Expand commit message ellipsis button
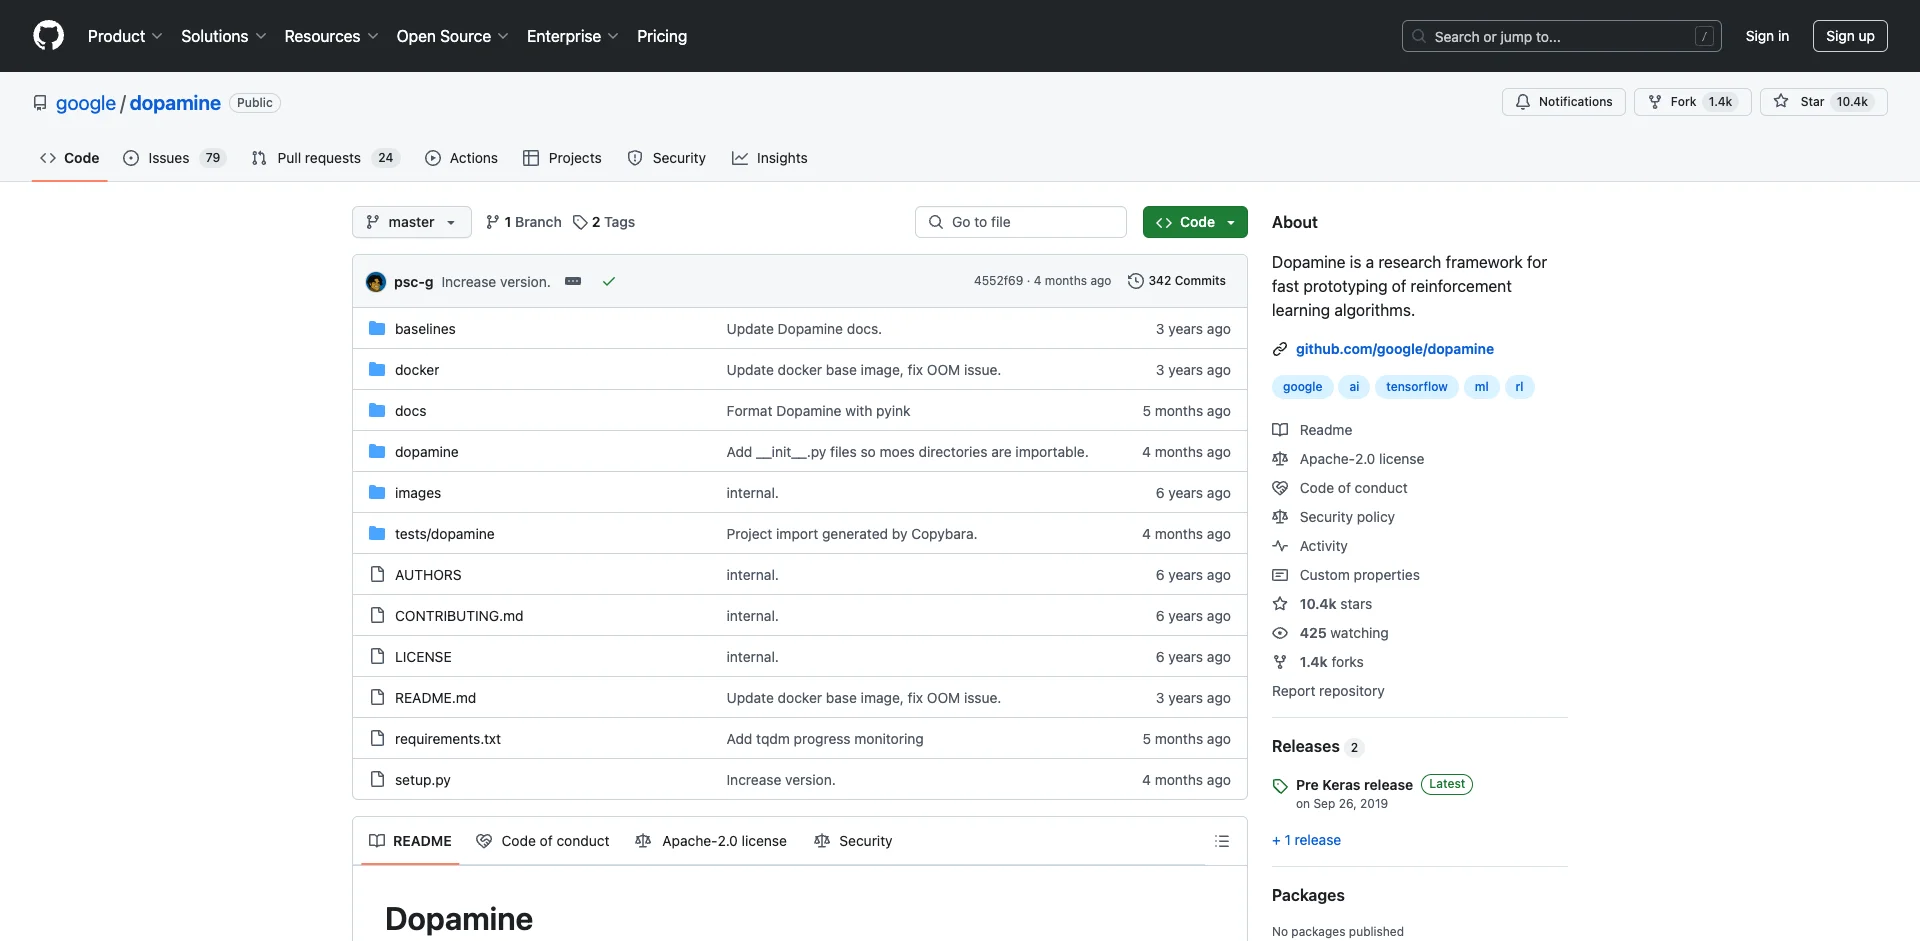 point(573,281)
